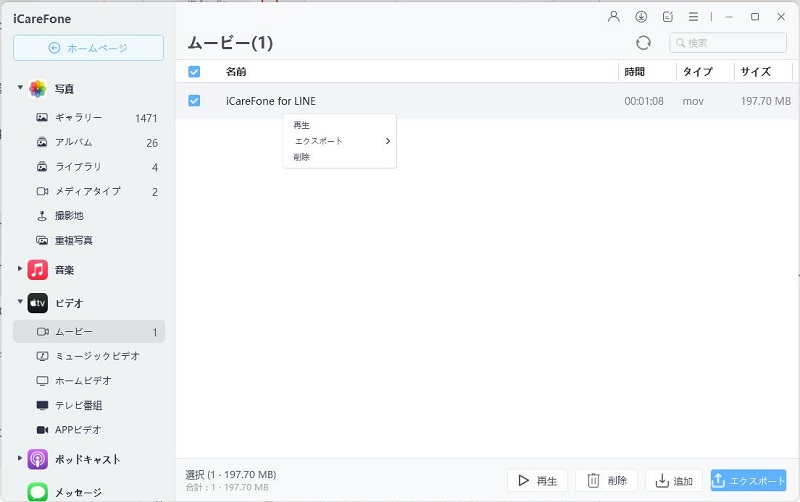
Task: Click the 音楽 Music app icon
Action: (38, 270)
